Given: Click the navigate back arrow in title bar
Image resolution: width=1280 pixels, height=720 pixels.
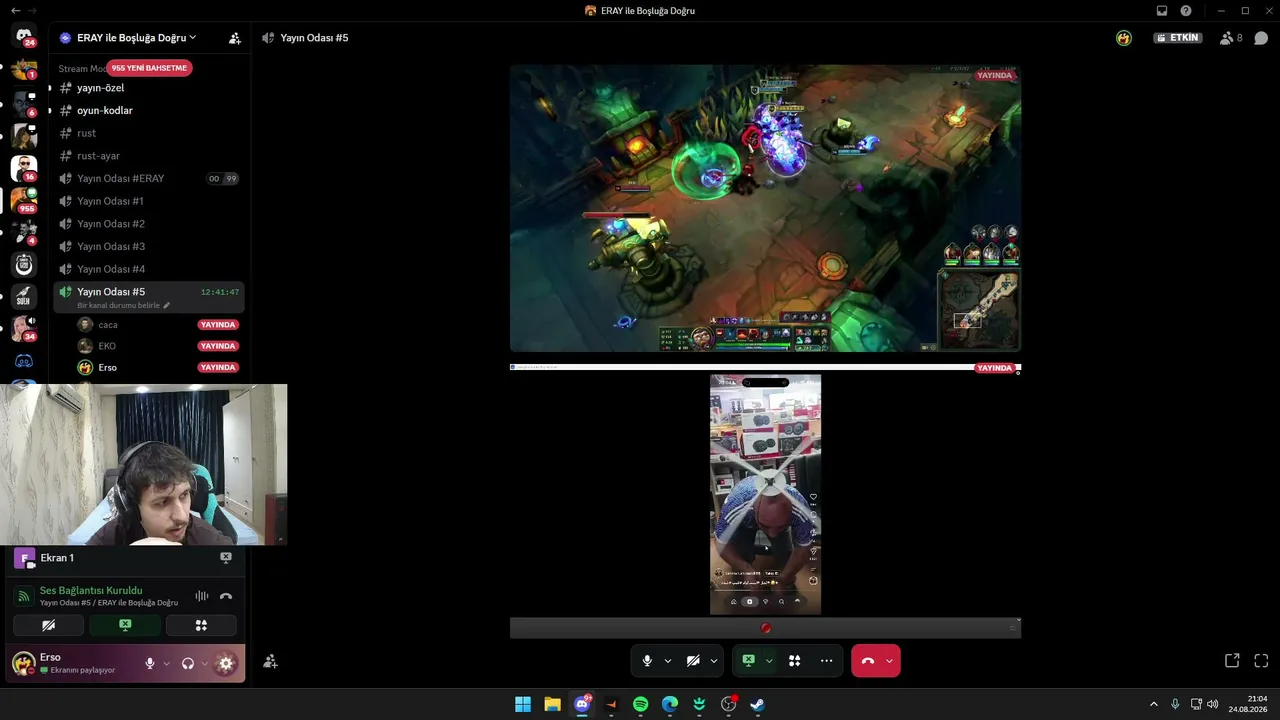Looking at the screenshot, I should [15, 11].
